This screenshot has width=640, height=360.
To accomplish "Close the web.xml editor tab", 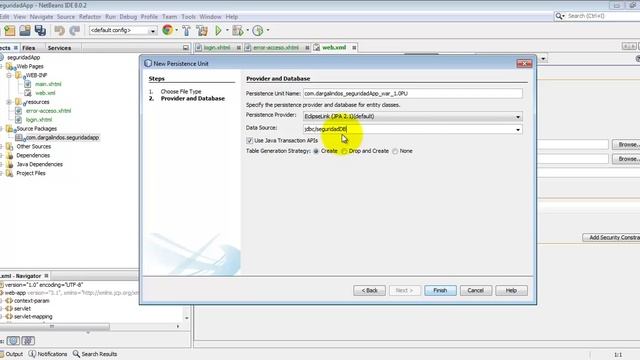I will coord(354,48).
